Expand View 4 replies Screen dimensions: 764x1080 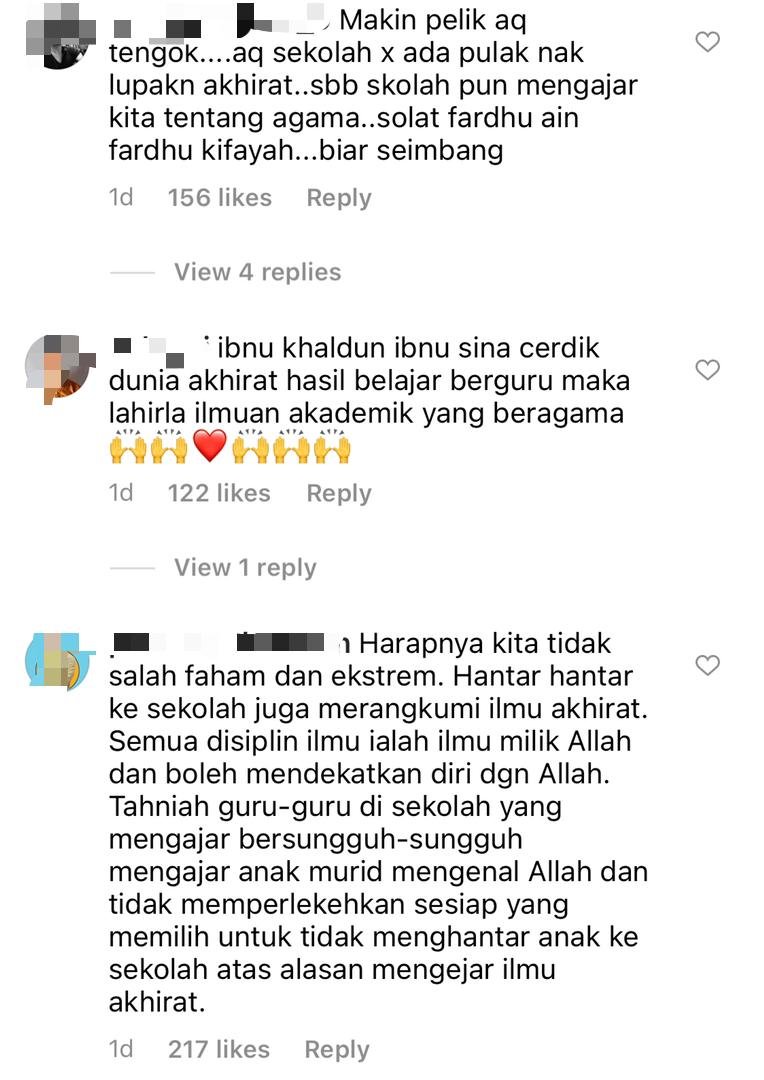point(258,272)
